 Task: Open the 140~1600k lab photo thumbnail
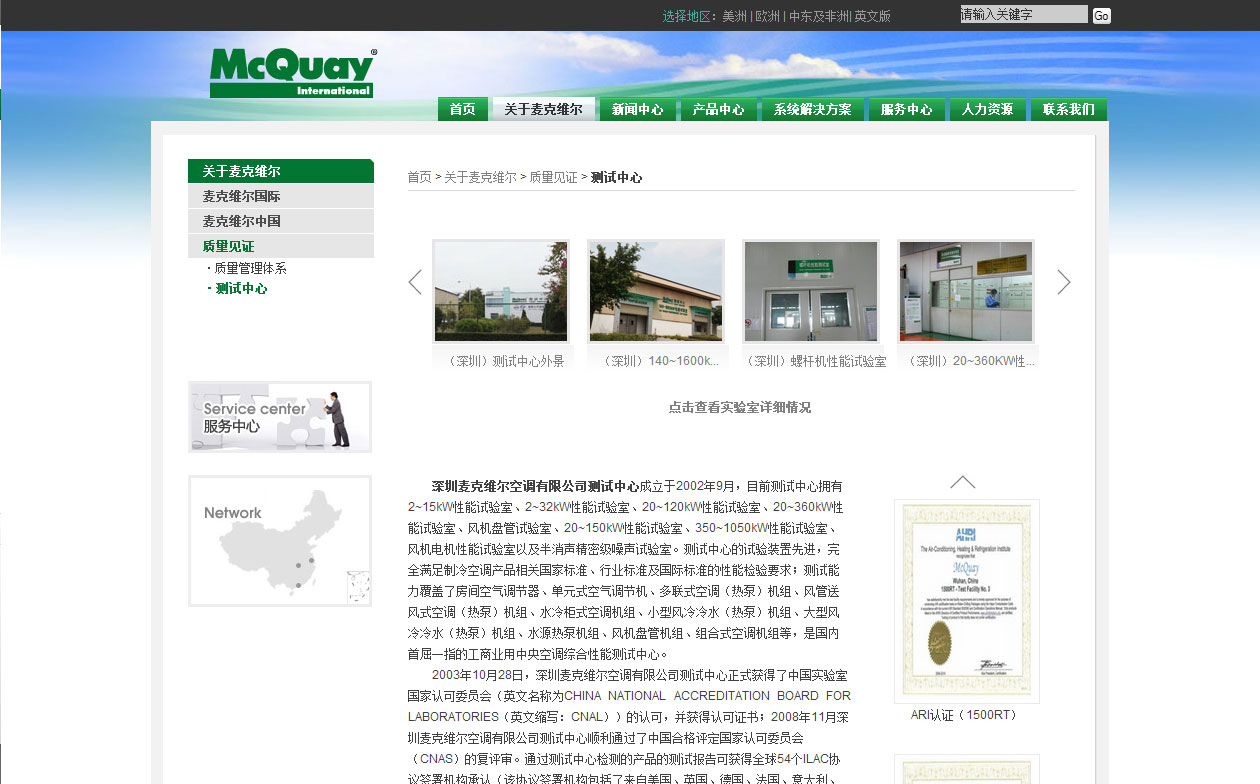656,291
